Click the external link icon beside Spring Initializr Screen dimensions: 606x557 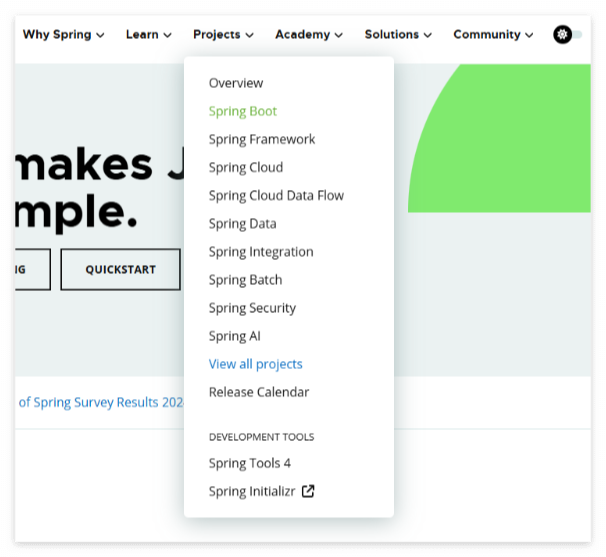coord(308,491)
